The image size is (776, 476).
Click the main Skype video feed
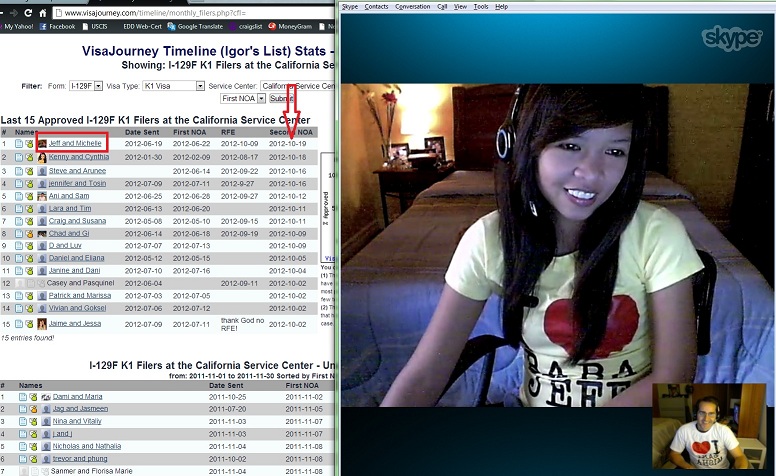[557, 245]
